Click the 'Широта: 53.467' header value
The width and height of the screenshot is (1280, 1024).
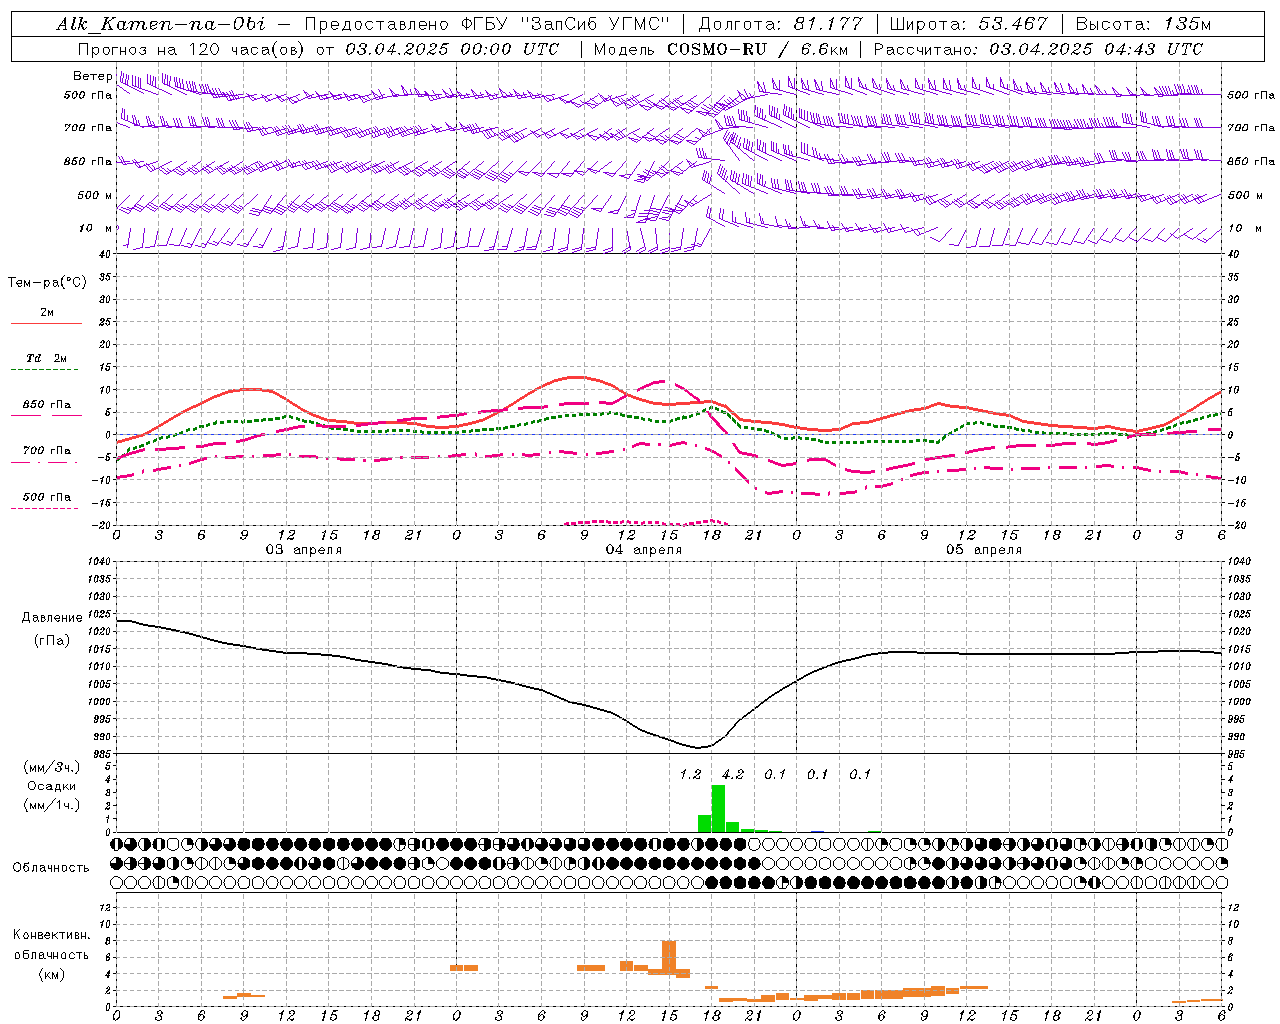[968, 24]
